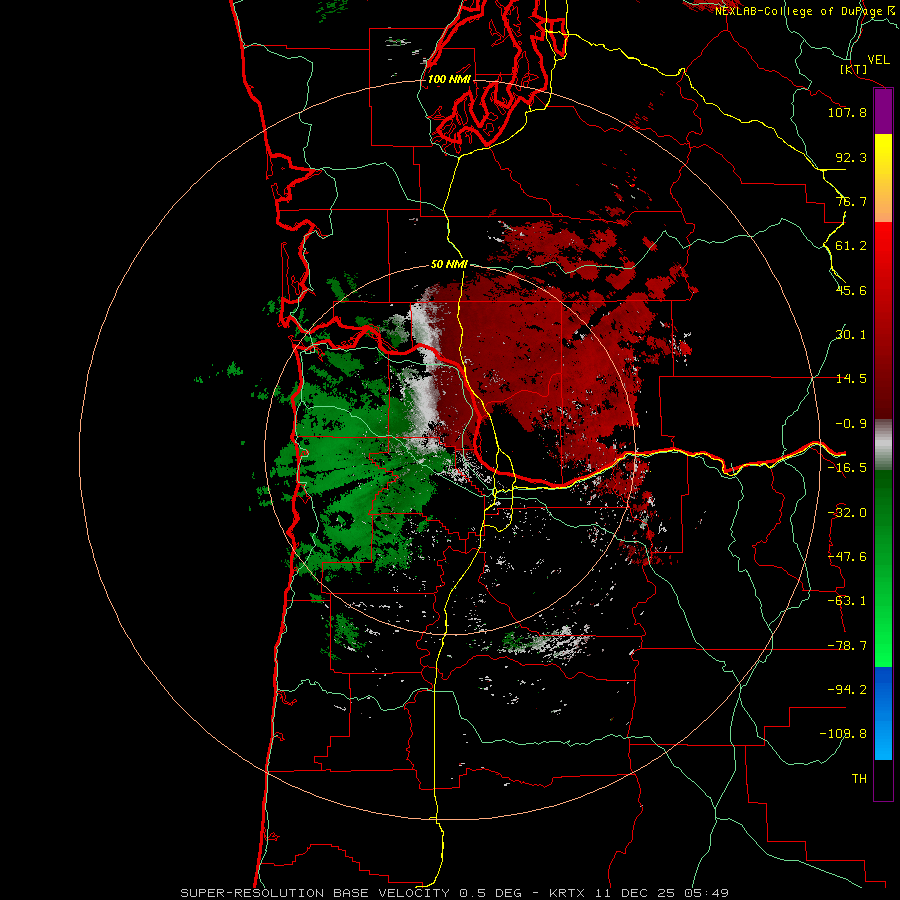Click the [KT] units label

pyautogui.click(x=854, y=69)
